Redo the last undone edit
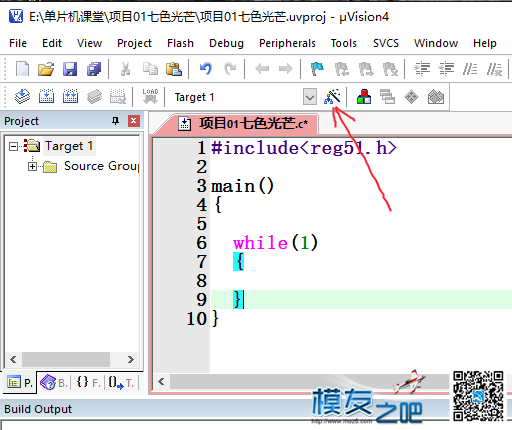 point(230,69)
